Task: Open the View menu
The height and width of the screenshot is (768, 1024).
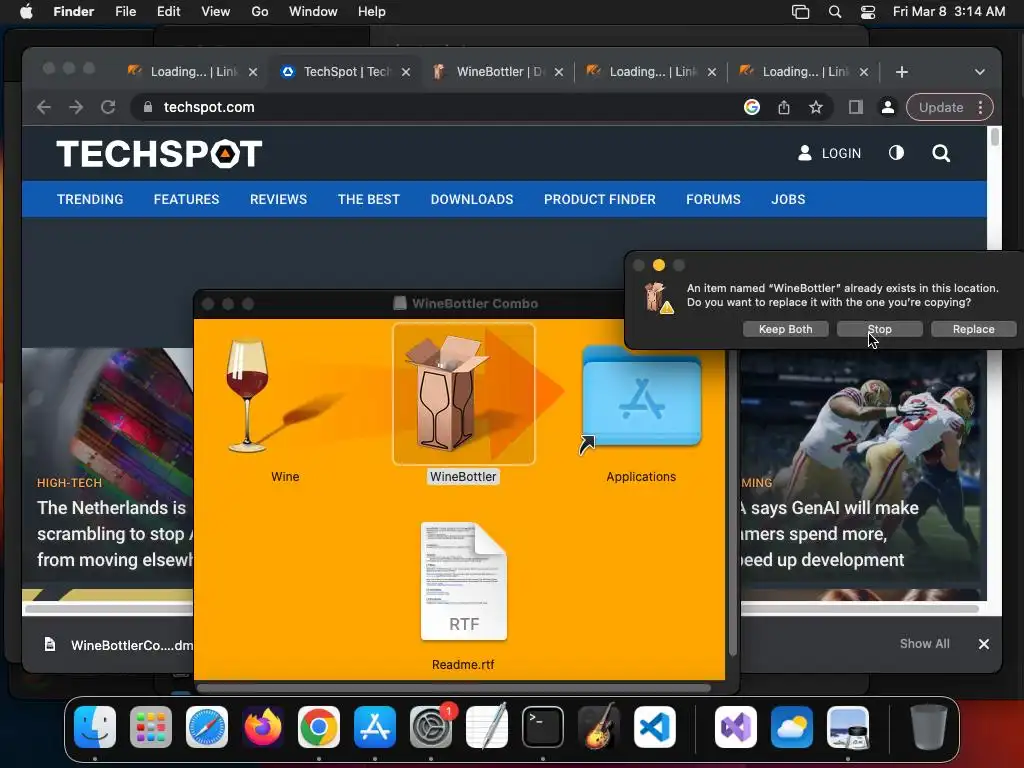Action: 216,12
